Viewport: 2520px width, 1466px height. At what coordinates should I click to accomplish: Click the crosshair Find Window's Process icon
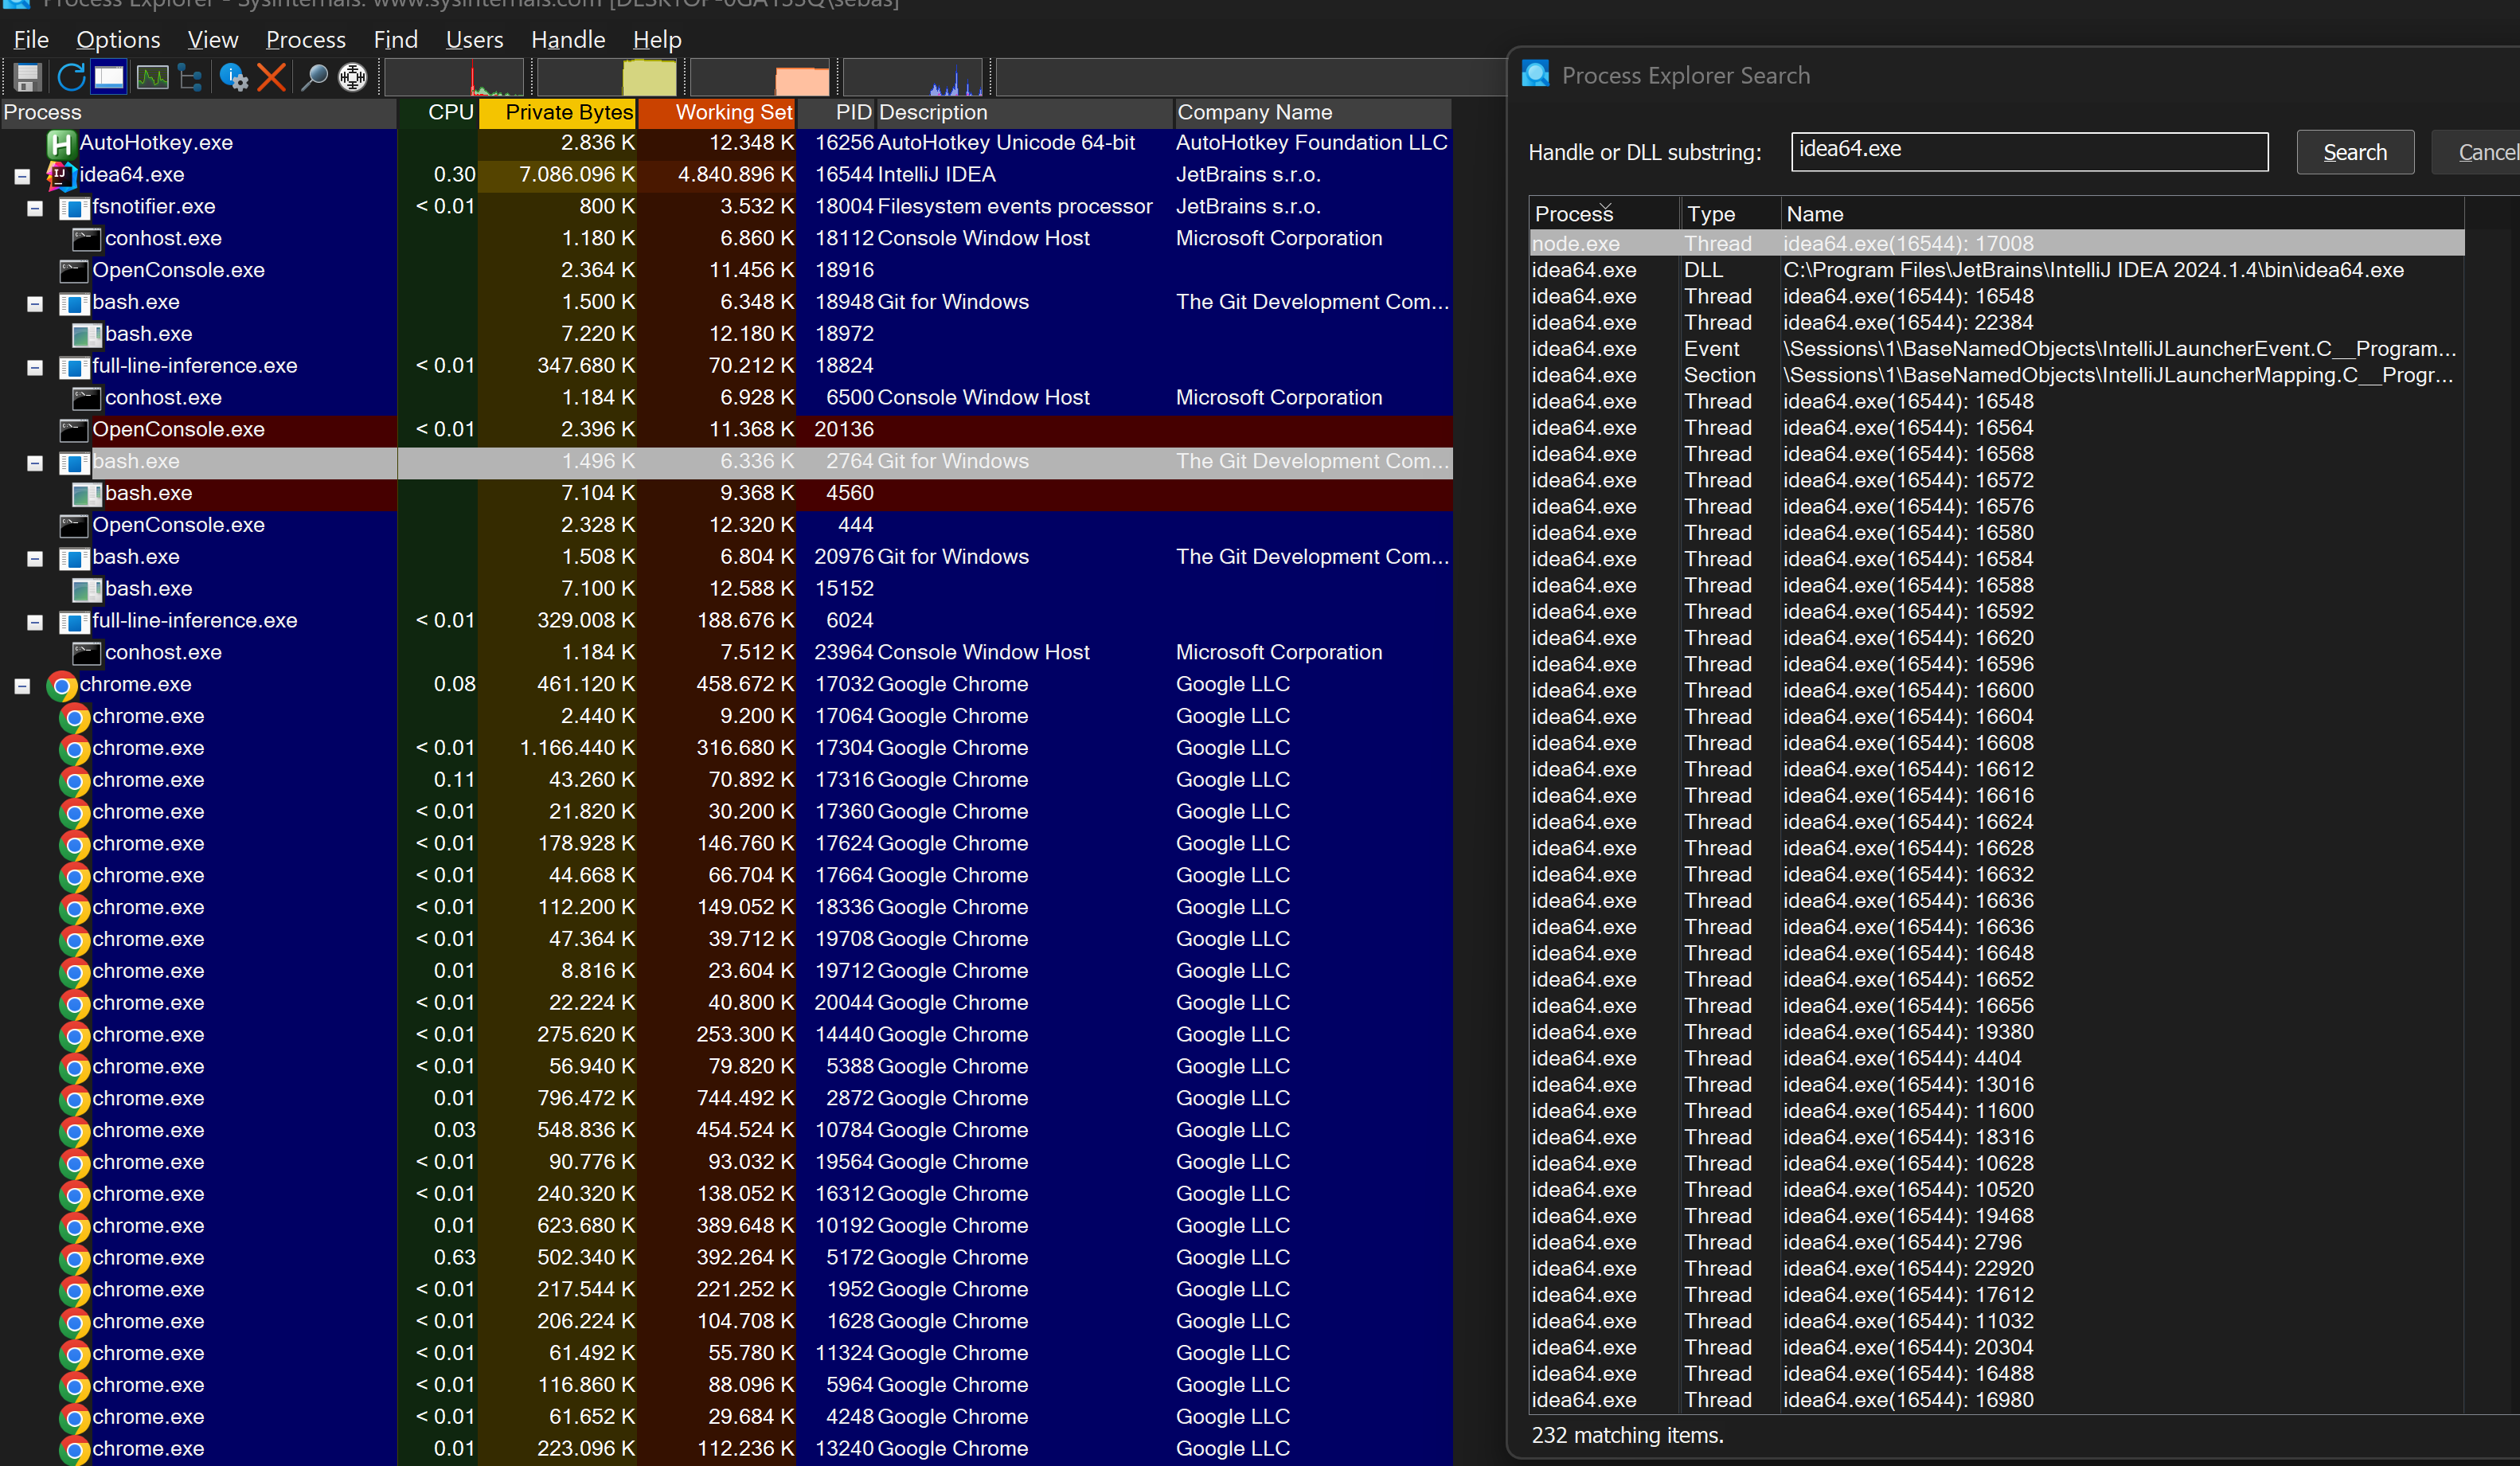coord(353,77)
